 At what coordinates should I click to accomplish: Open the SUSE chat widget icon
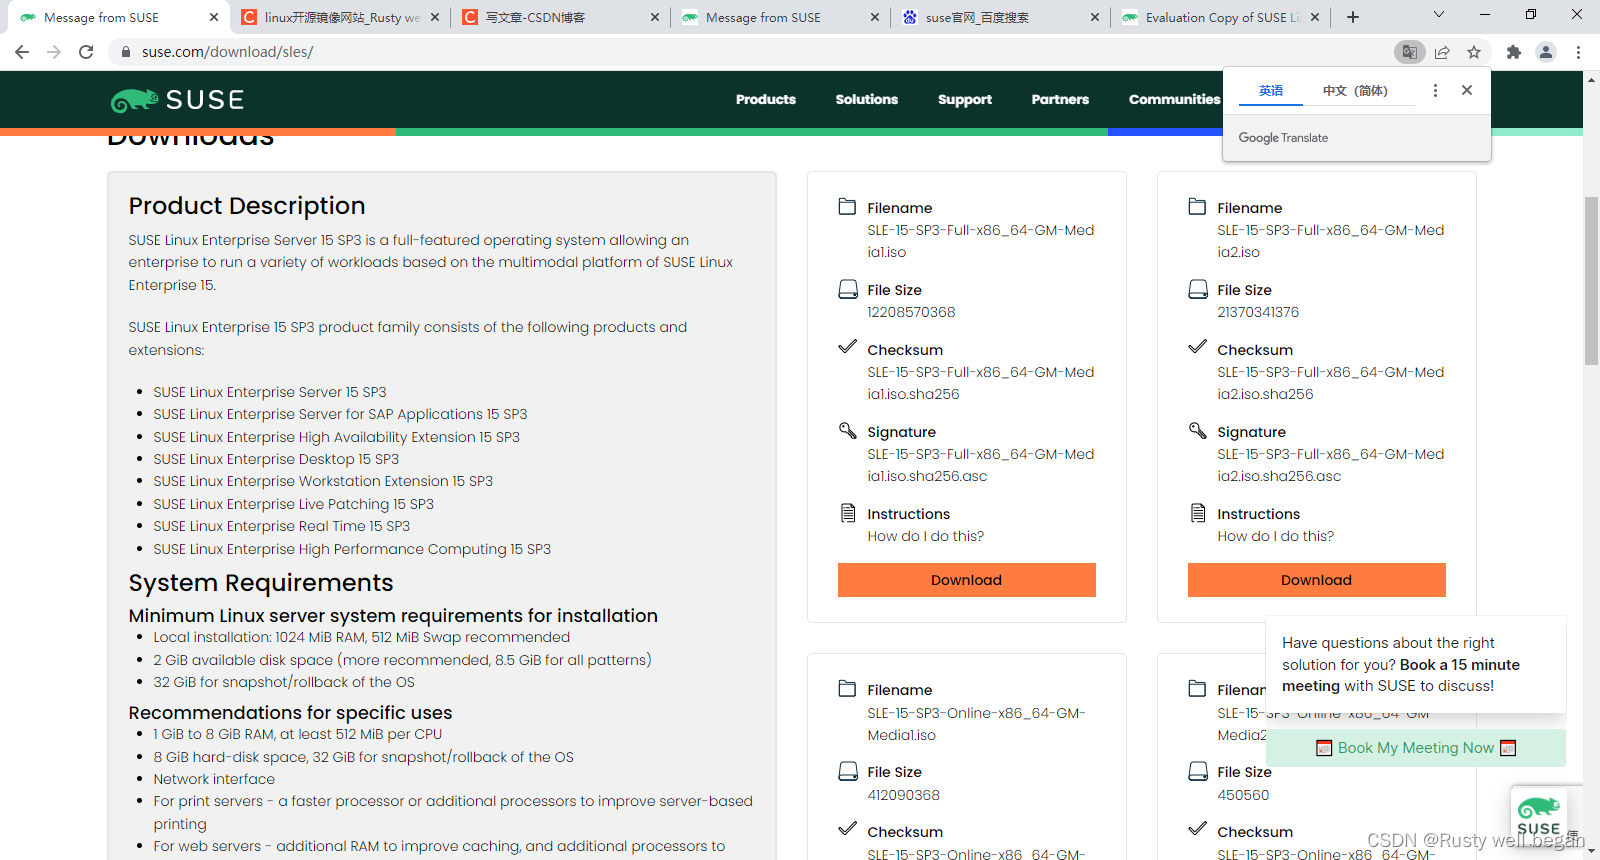point(1539,816)
